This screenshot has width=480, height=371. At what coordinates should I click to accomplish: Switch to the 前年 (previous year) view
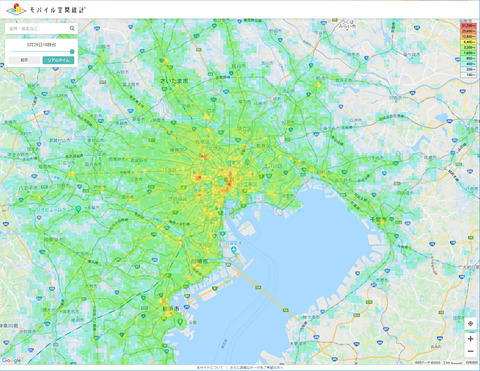(x=24, y=60)
